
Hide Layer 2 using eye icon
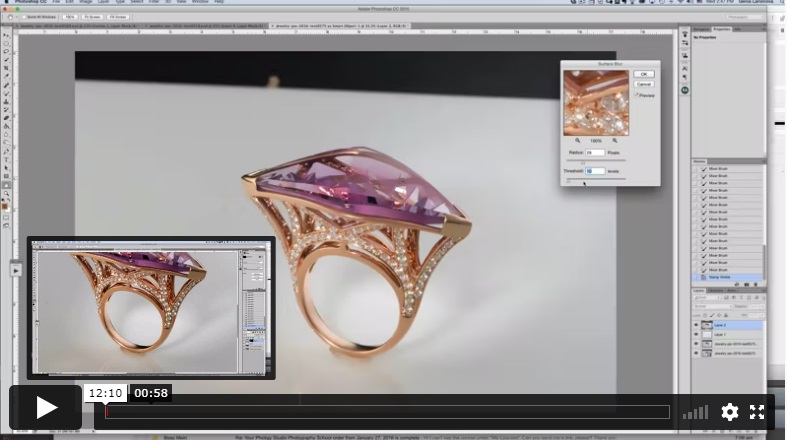tap(696, 325)
